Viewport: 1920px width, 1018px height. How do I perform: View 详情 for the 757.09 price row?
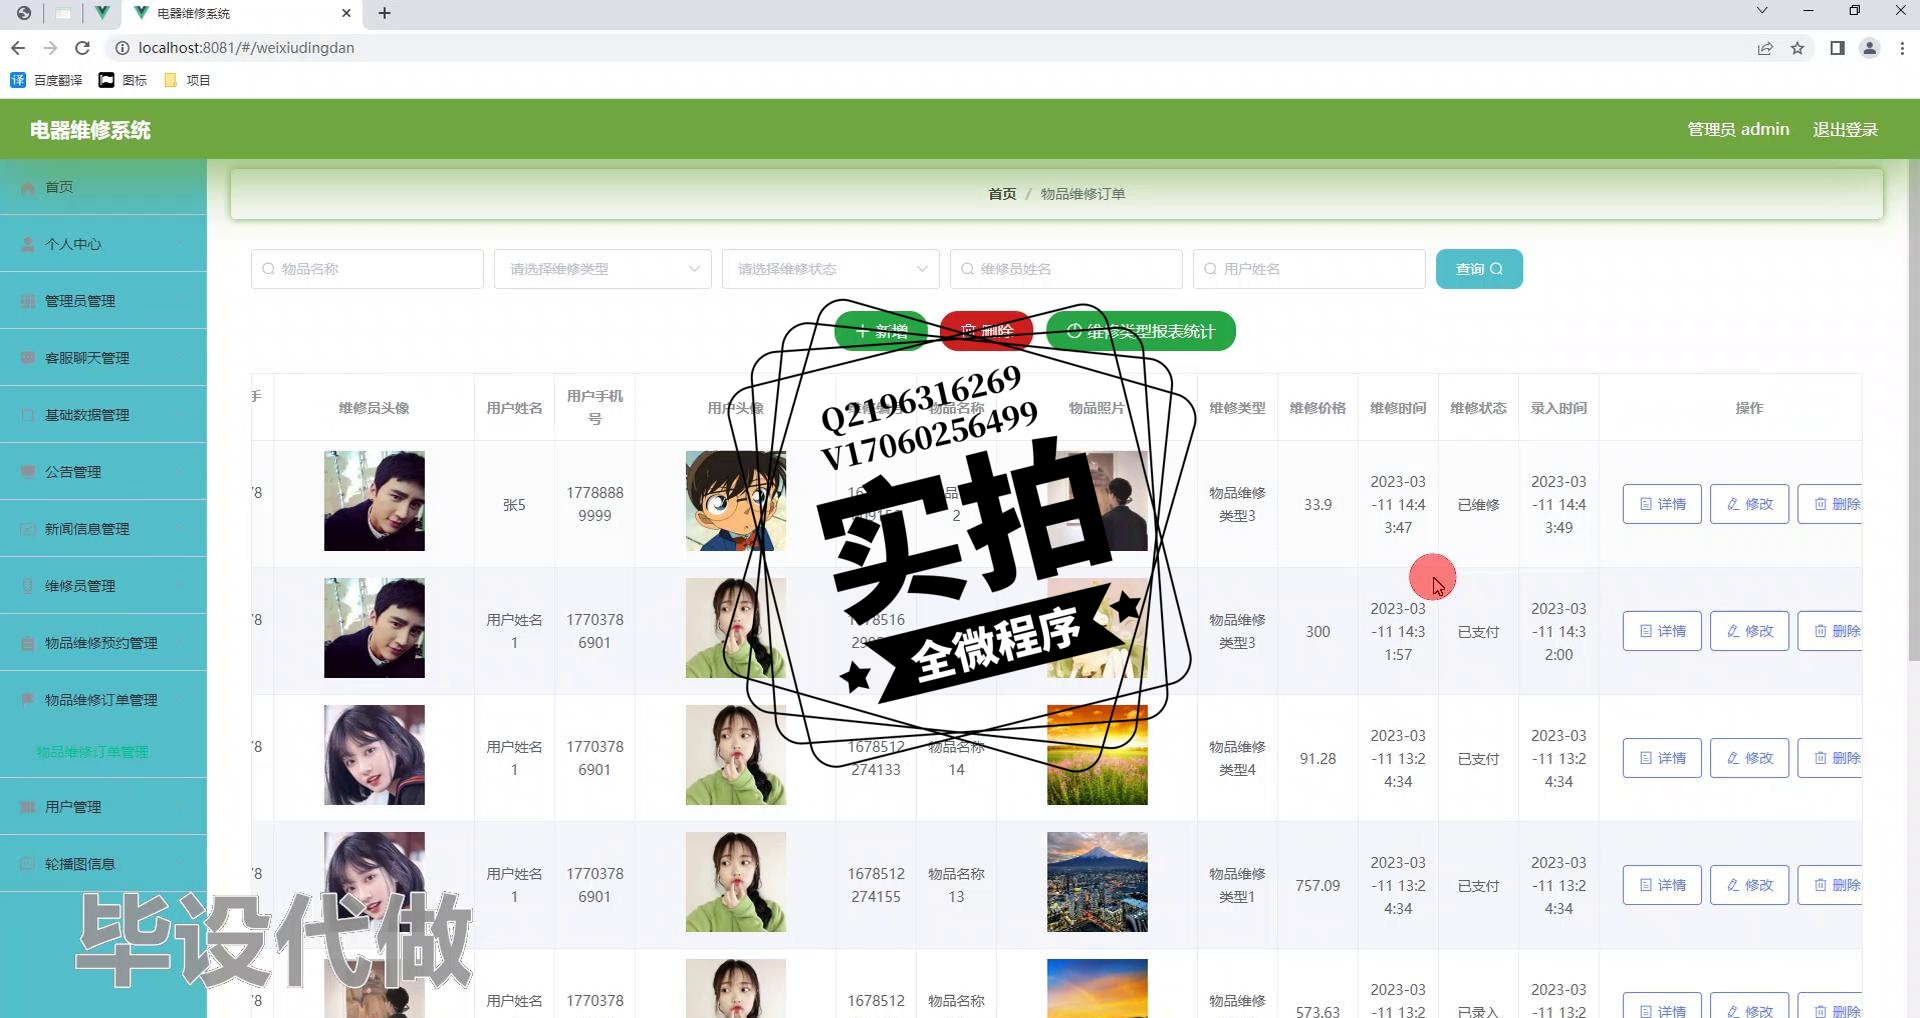coord(1662,885)
